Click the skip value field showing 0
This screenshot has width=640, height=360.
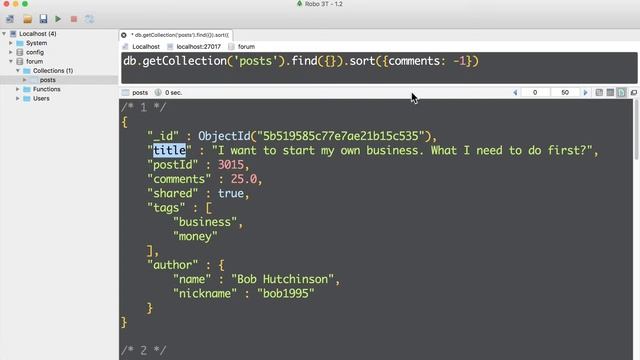click(535, 93)
